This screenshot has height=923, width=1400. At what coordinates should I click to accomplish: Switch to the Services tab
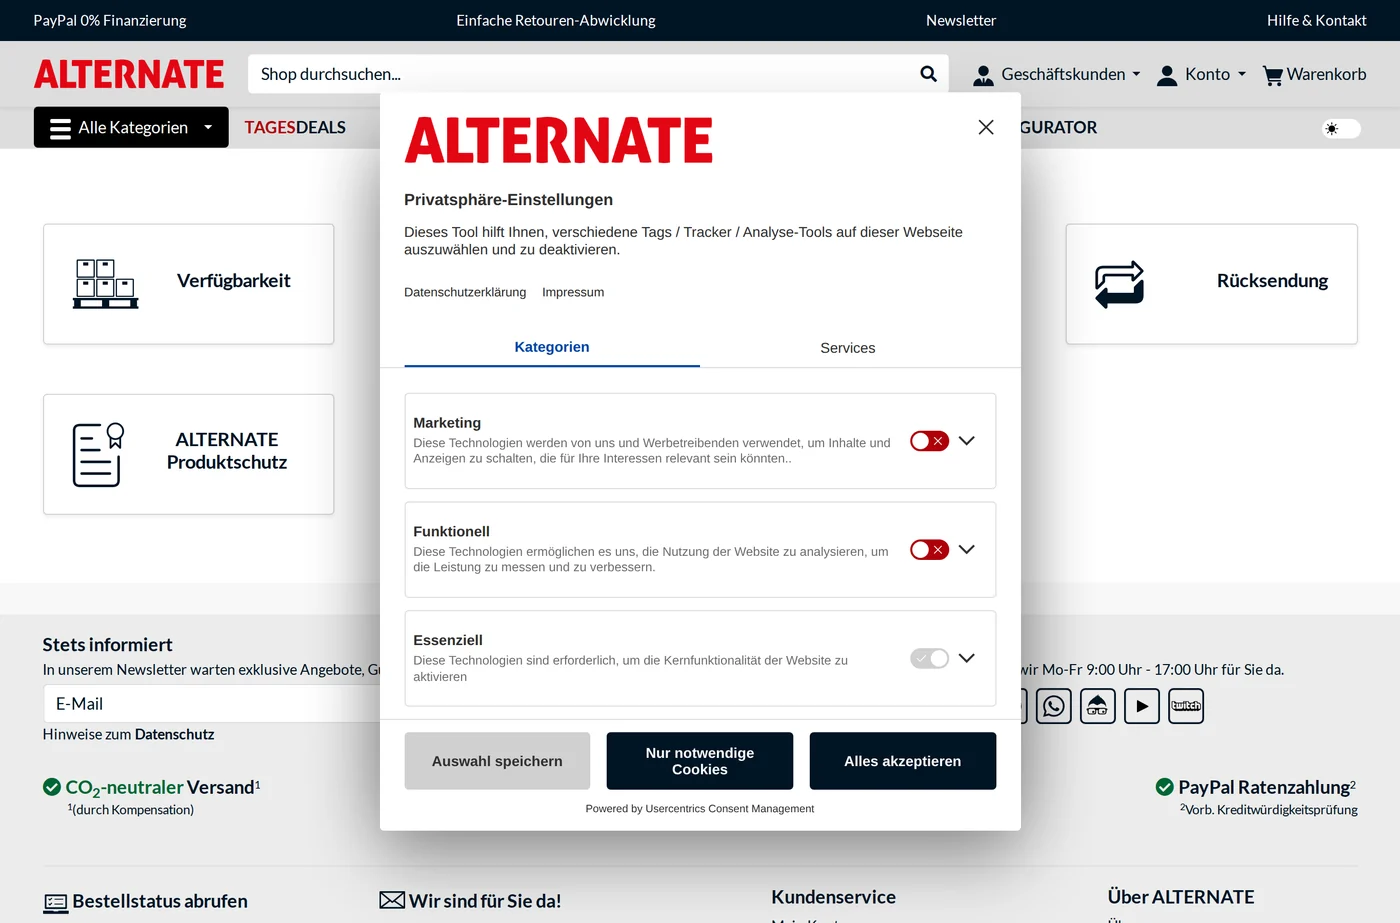[848, 347]
